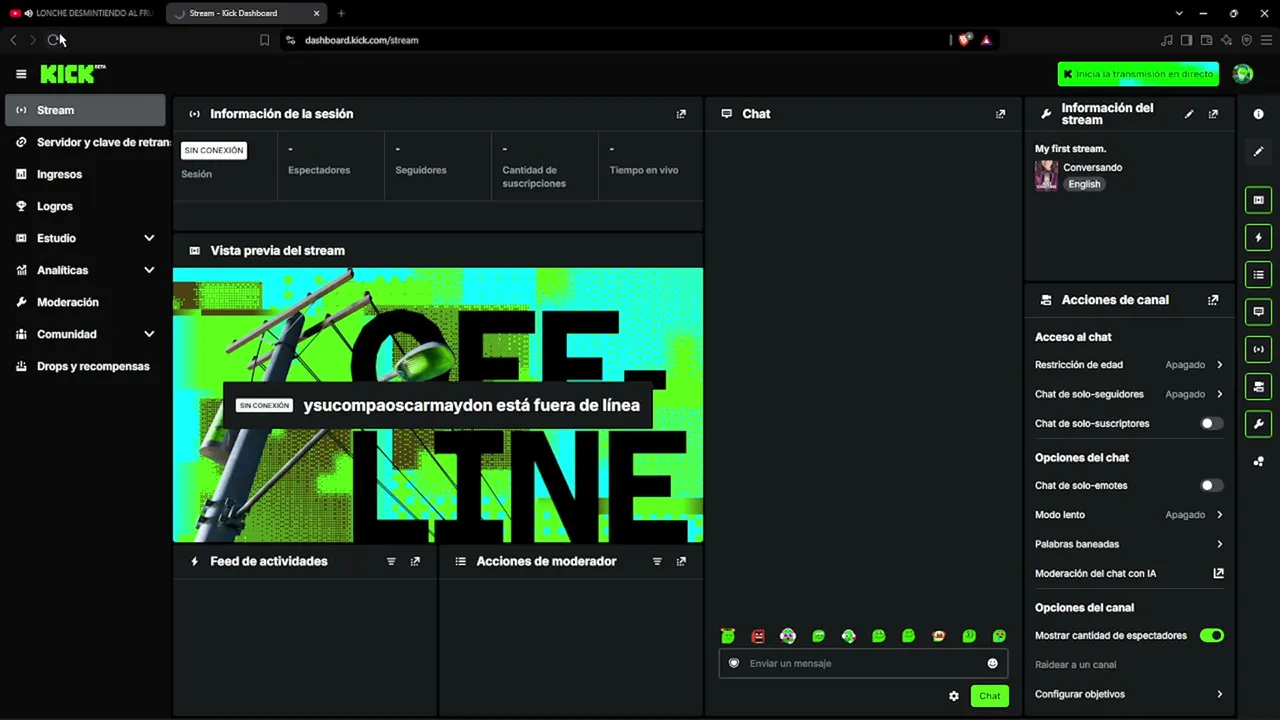Toggle the stream info wrench widget
The width and height of the screenshot is (1280, 720).
click(1259, 424)
